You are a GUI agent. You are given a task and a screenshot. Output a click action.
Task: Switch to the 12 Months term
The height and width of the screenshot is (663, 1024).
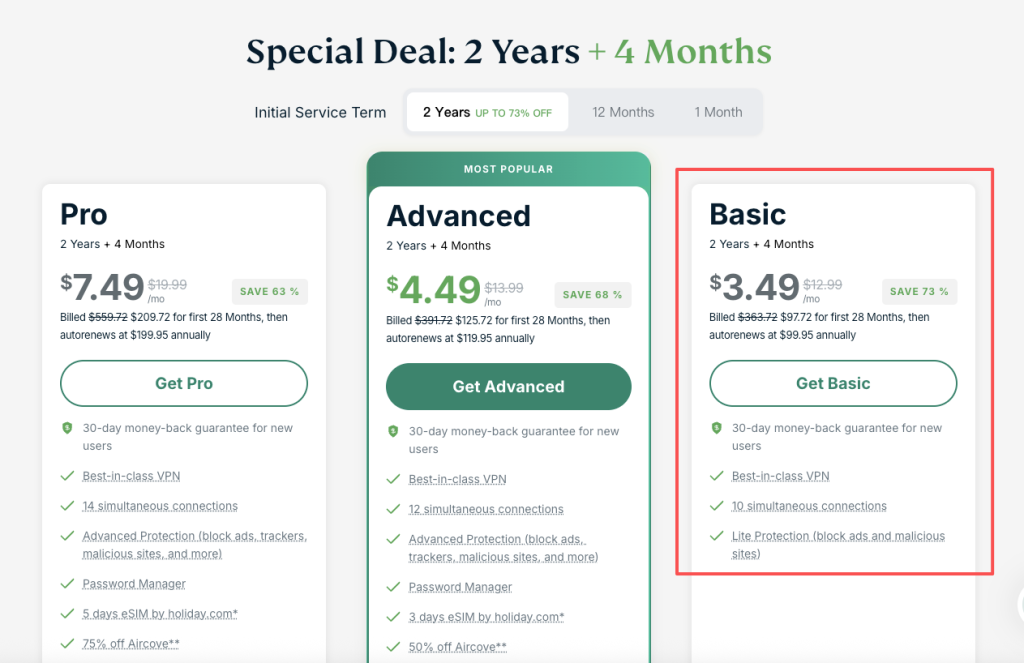623,112
